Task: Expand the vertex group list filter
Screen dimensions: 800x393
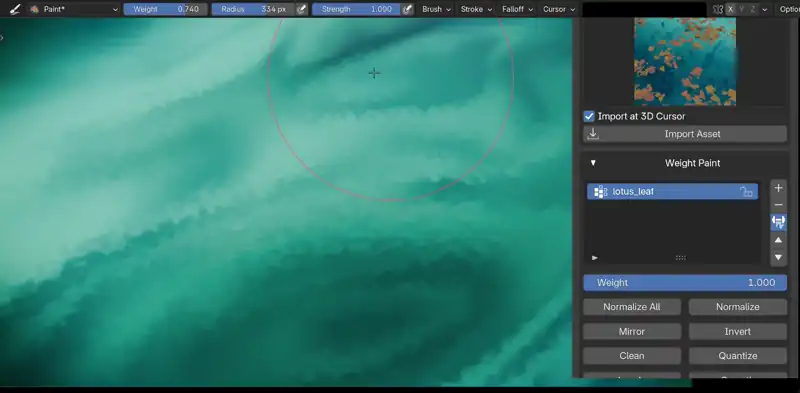Action: (594, 258)
